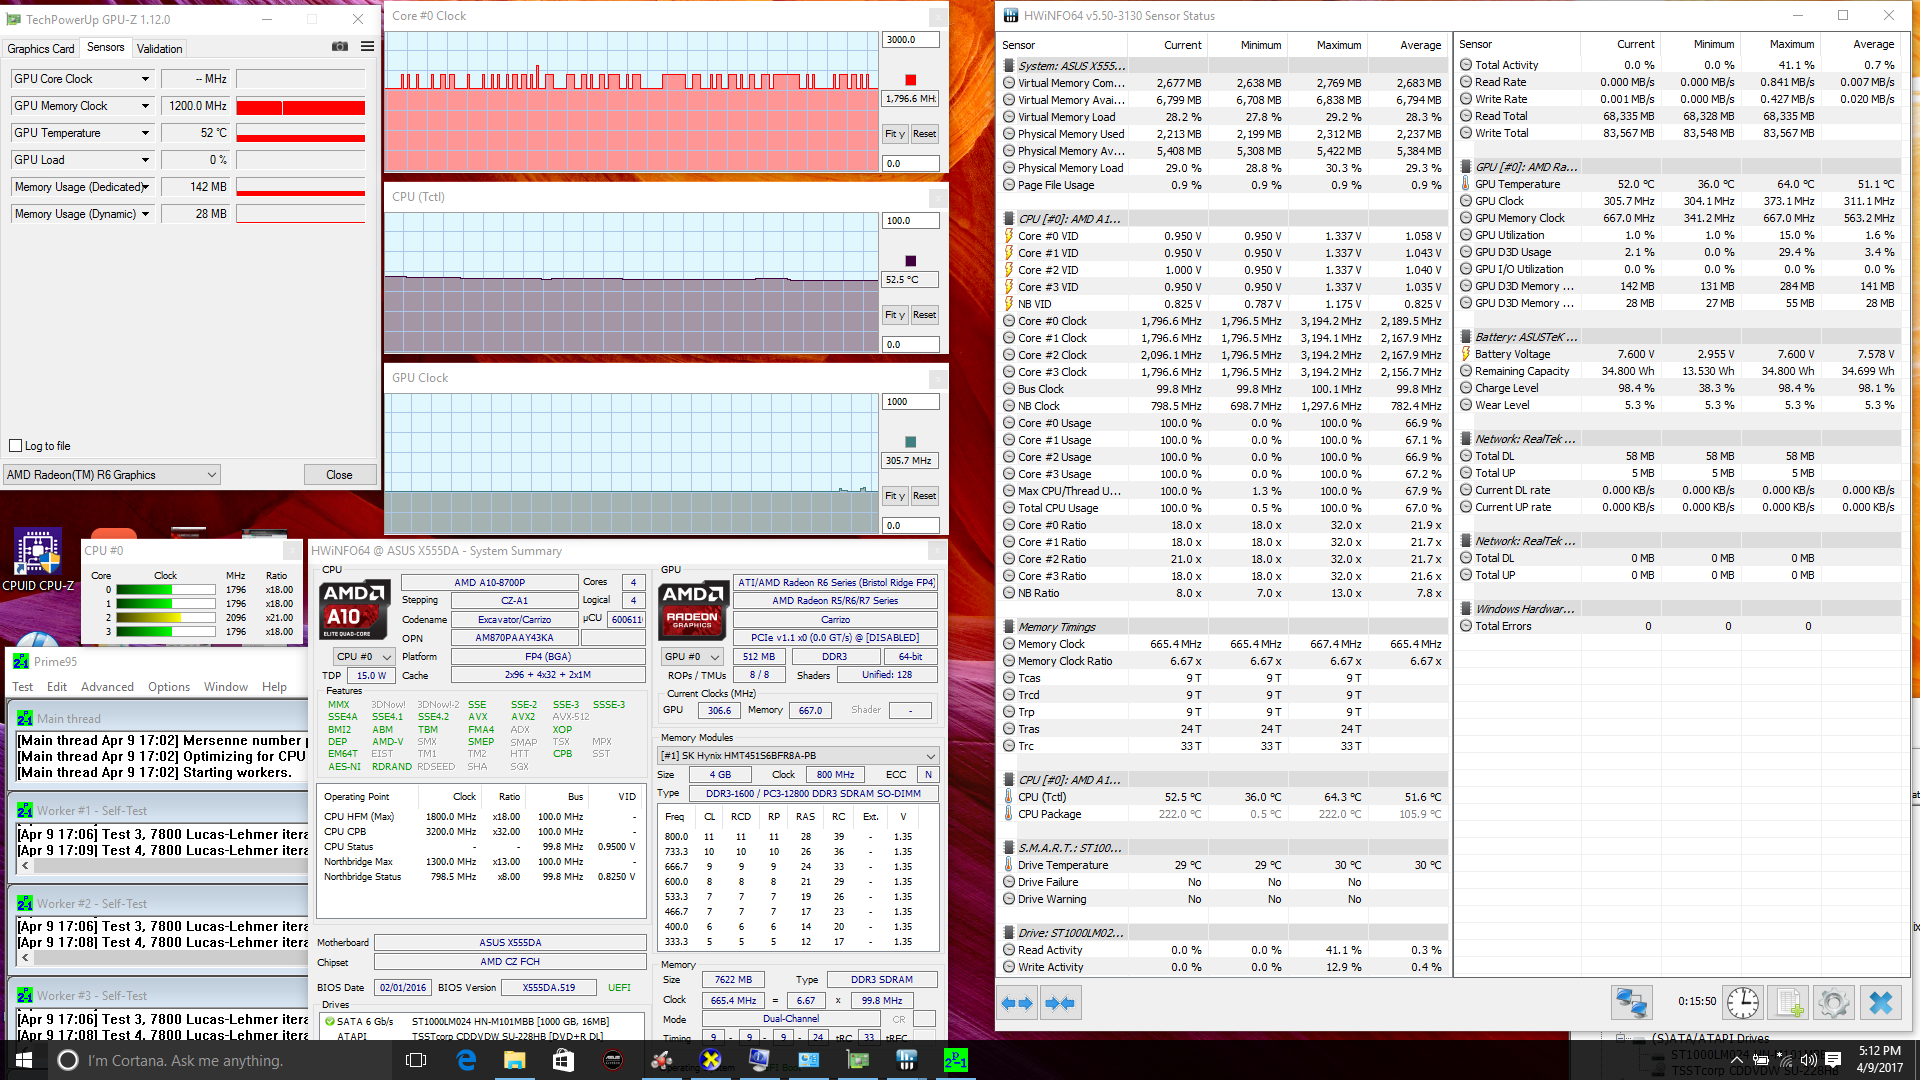Switch to Prime95 via its taskbar icon

(x=956, y=1060)
